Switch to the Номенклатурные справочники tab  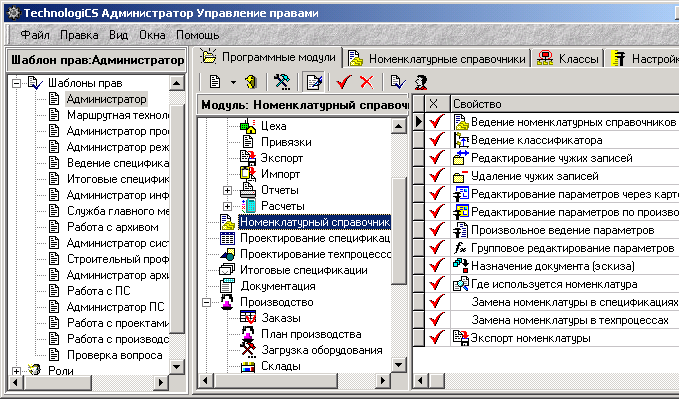pyautogui.click(x=438, y=58)
